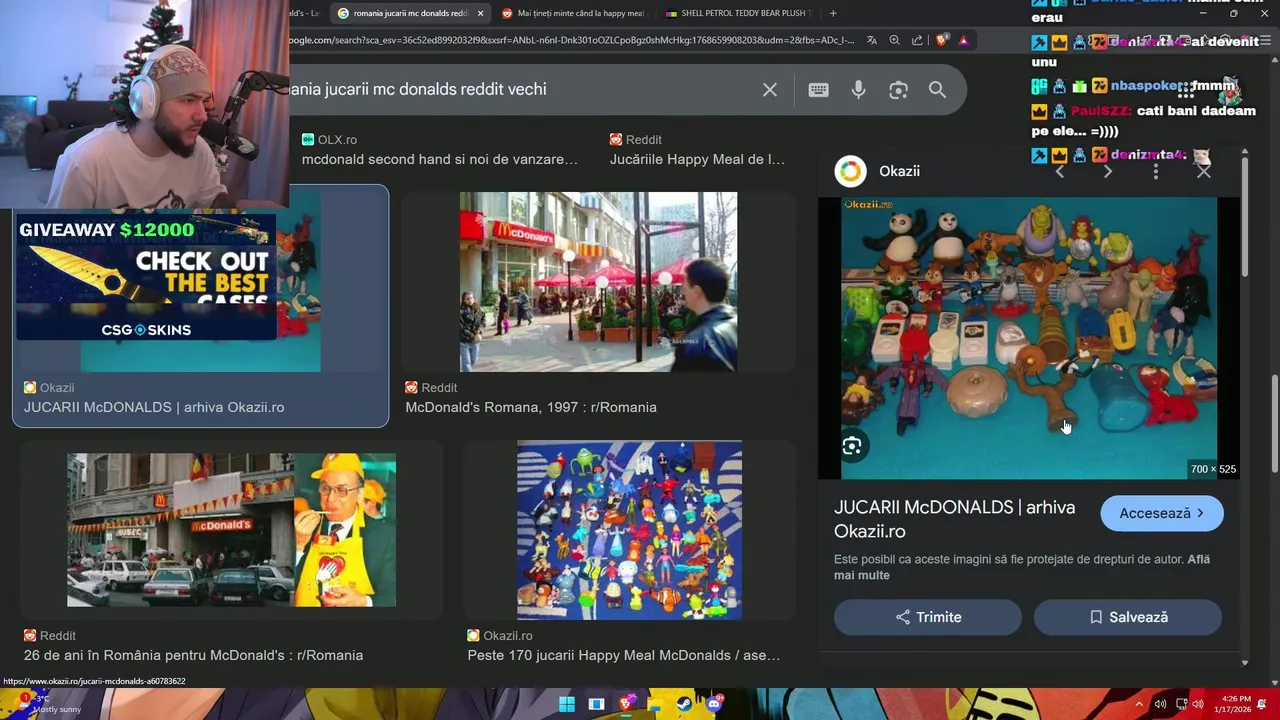Image resolution: width=1280 pixels, height=720 pixels.
Task: Submit search with the magnifier icon
Action: click(937, 90)
